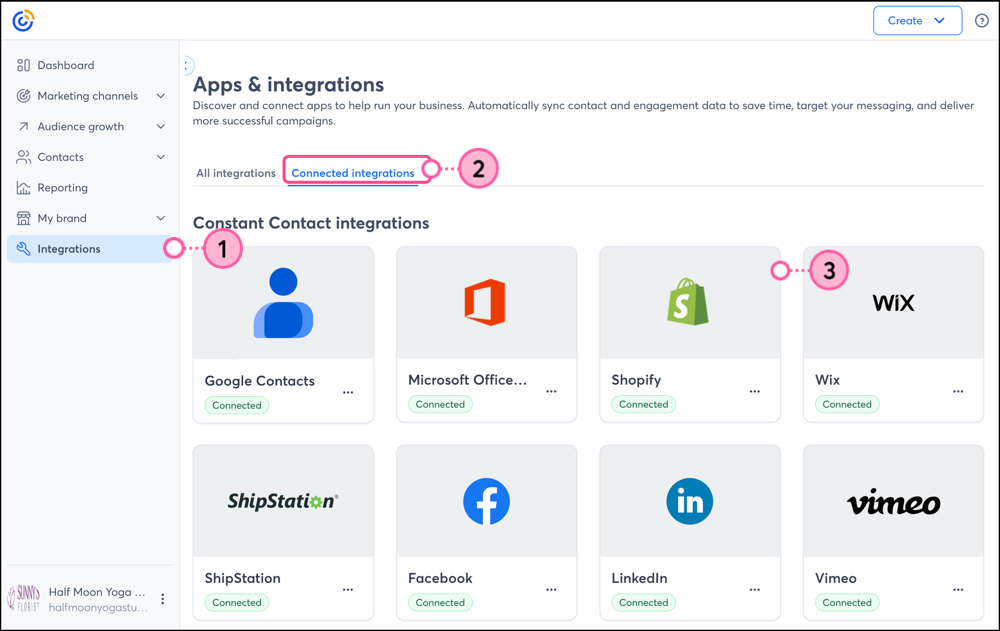Screen dimensions: 1000x631
Task: Click the Integrations wrench icon
Action: 24,249
